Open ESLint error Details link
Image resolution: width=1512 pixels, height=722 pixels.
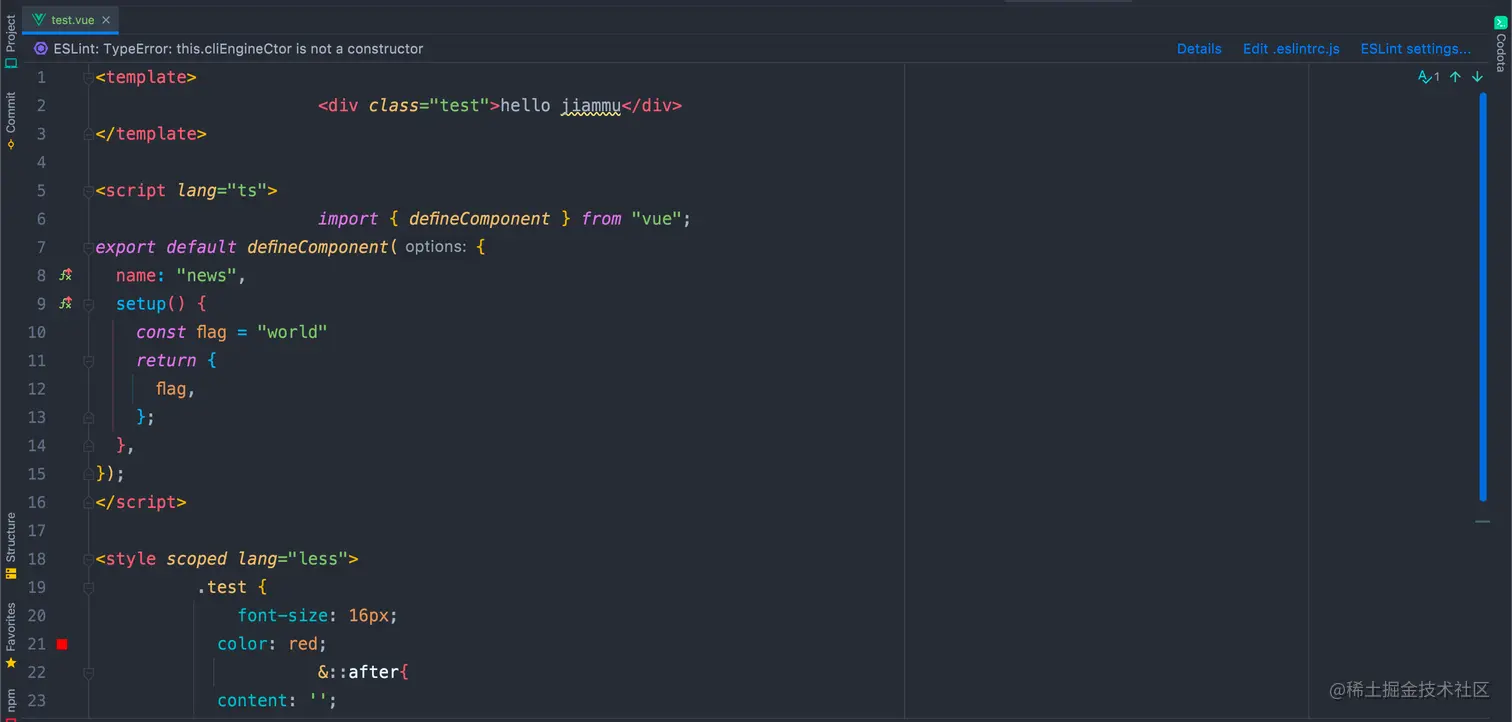(1199, 48)
